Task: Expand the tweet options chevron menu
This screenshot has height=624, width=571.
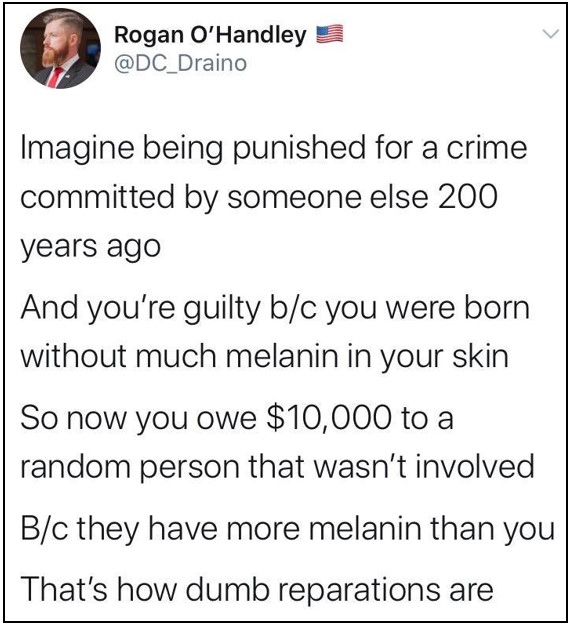Action: click(551, 34)
